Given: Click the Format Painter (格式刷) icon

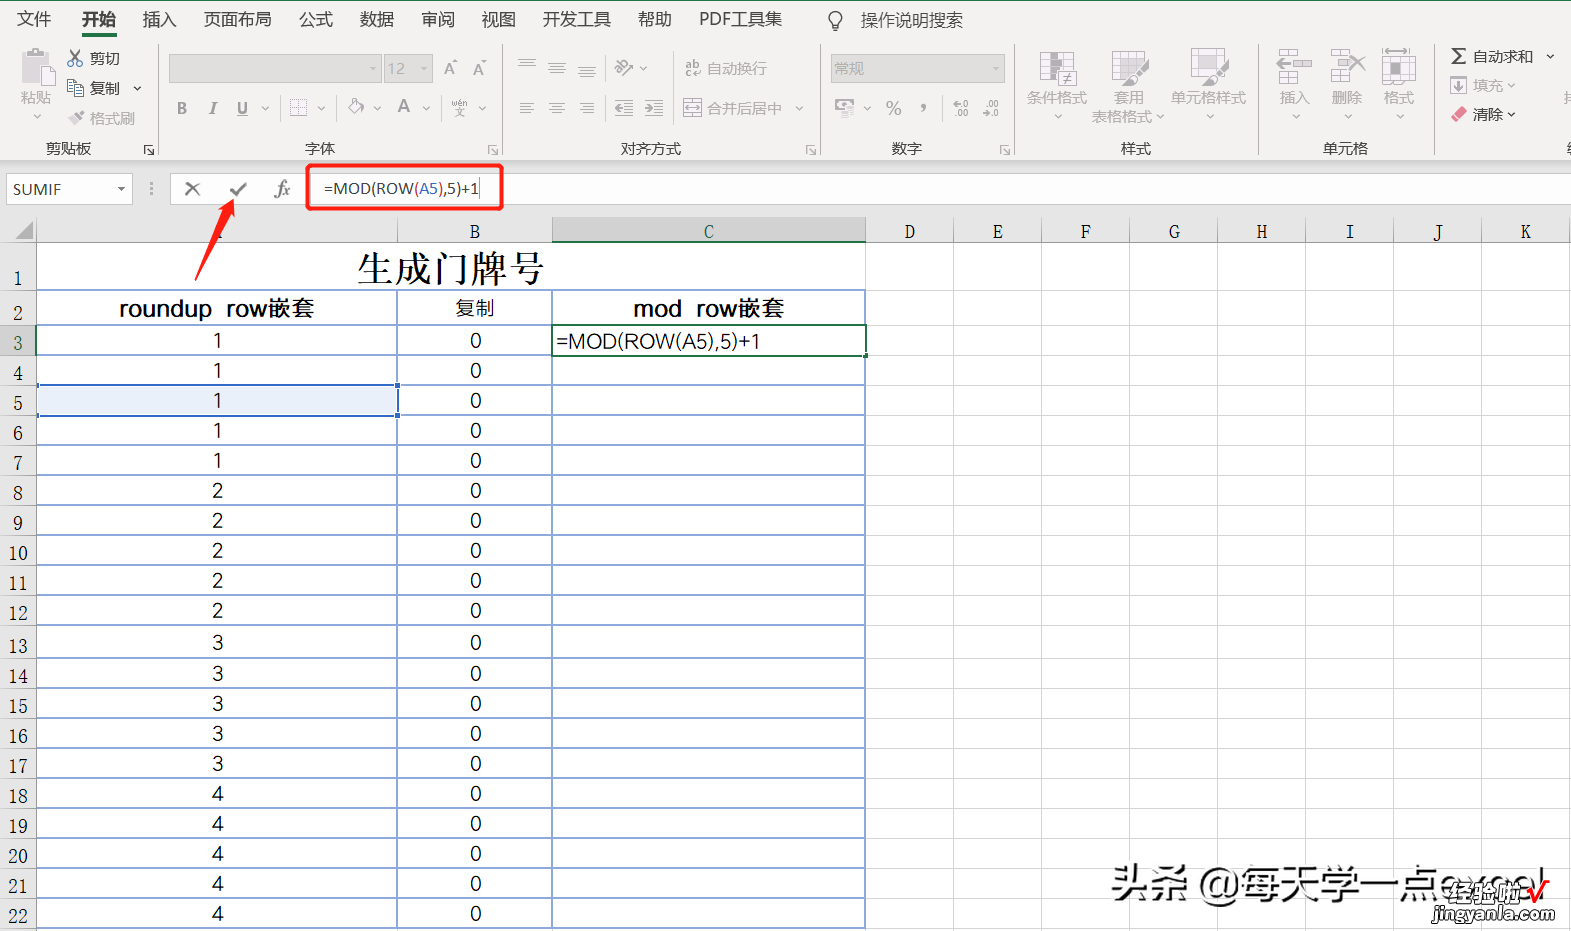Looking at the screenshot, I should pyautogui.click(x=76, y=118).
